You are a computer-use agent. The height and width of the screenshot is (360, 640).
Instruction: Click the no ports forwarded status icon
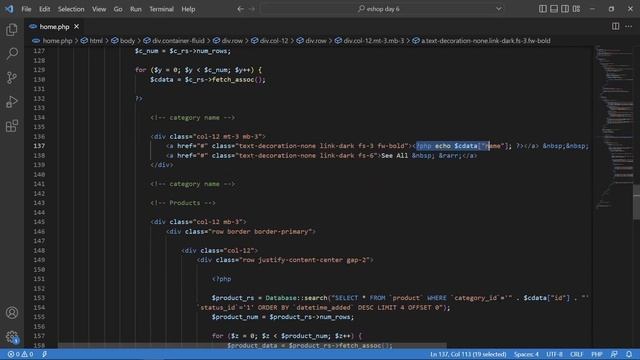click(x=44, y=354)
